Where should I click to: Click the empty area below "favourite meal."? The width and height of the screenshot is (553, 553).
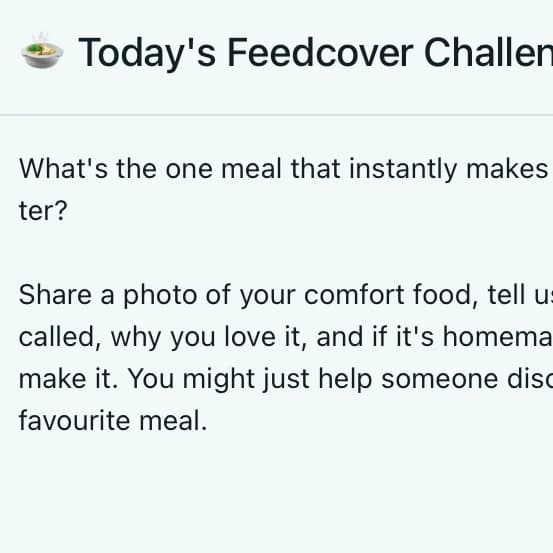point(276,494)
